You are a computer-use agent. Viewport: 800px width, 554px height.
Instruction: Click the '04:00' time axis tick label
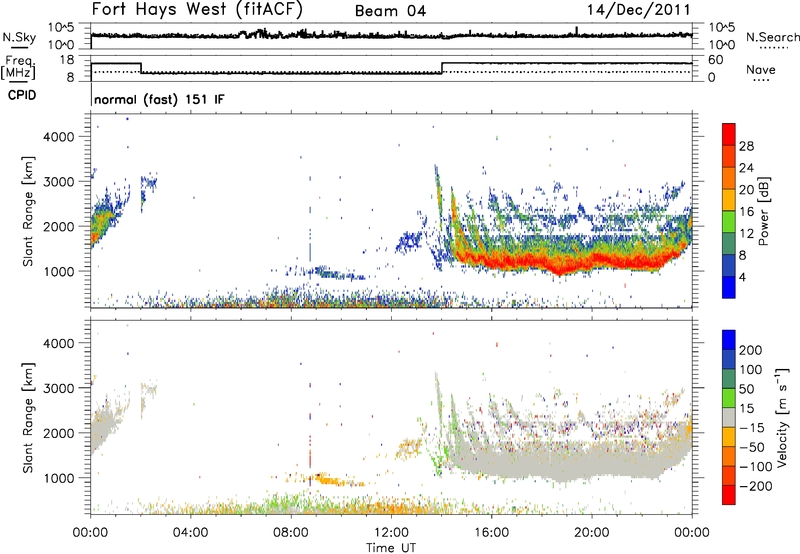coord(190,533)
